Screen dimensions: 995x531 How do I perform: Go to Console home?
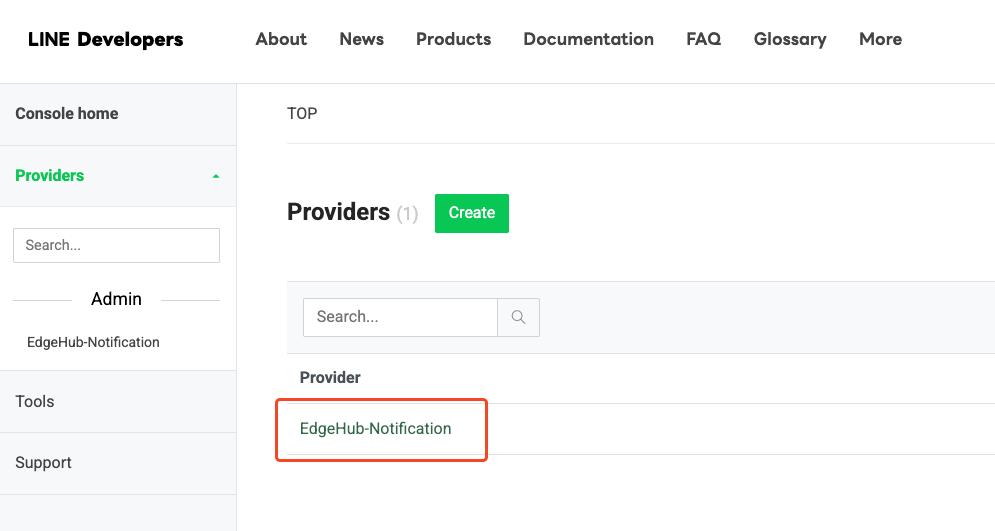[67, 114]
